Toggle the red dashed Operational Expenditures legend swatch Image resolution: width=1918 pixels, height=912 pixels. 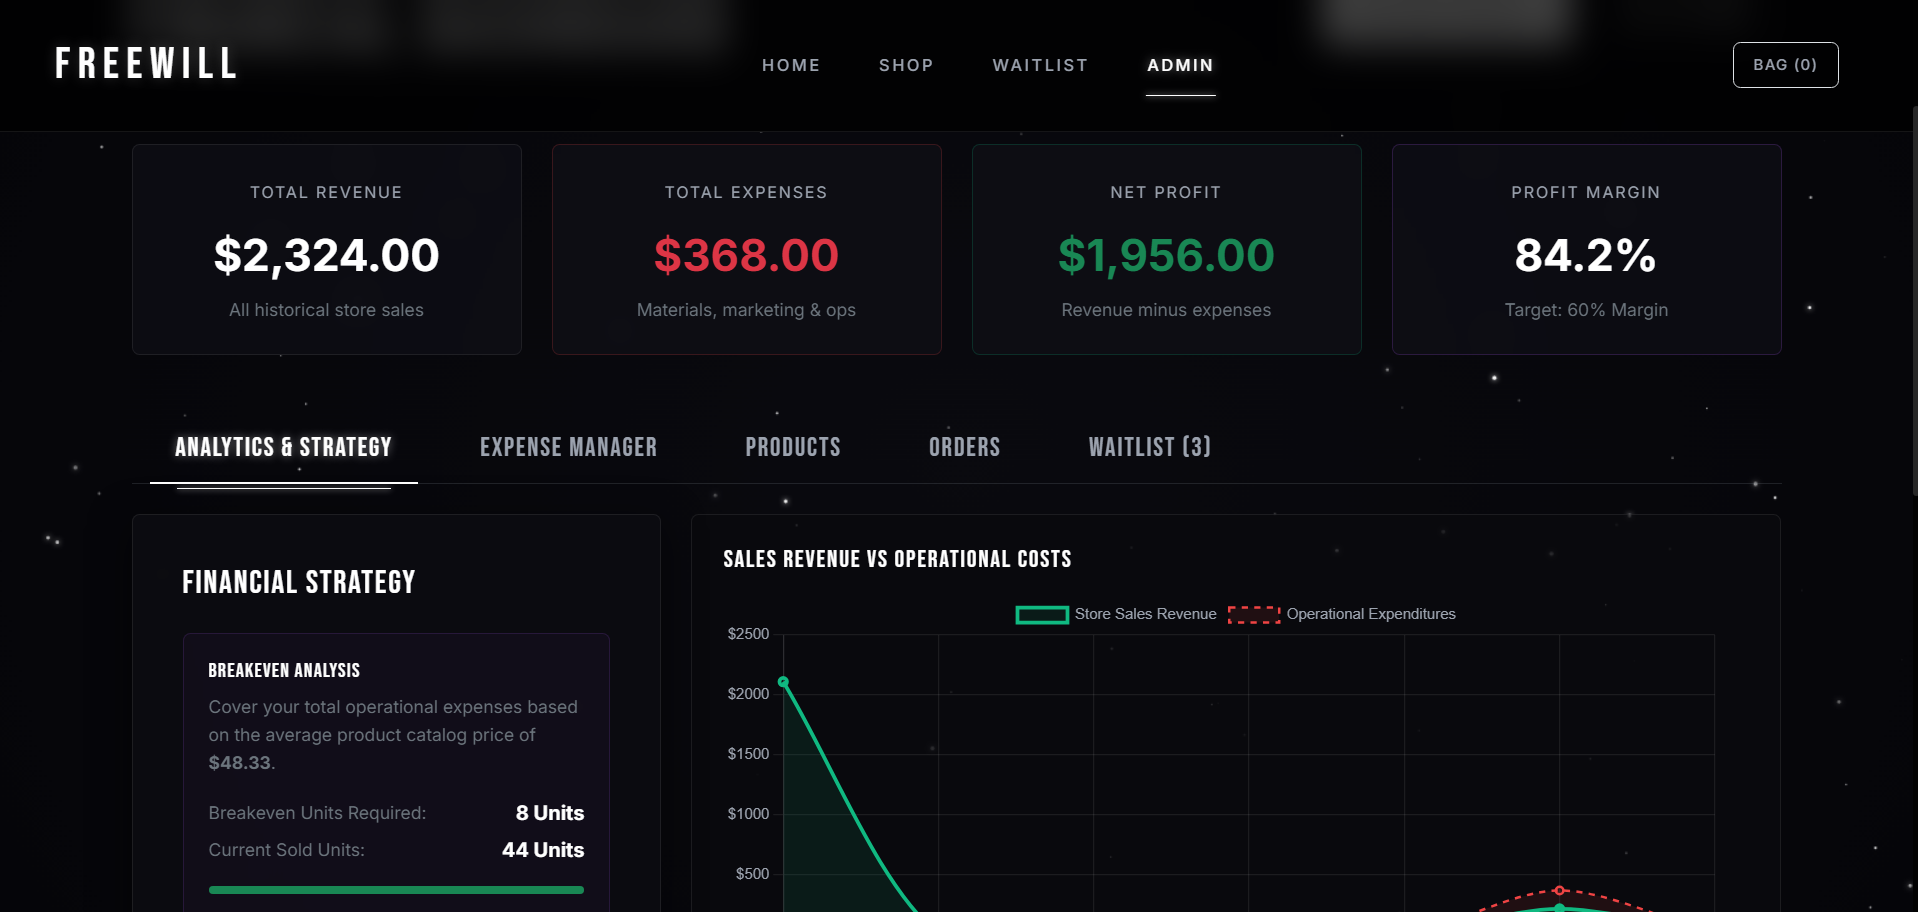click(x=1254, y=615)
